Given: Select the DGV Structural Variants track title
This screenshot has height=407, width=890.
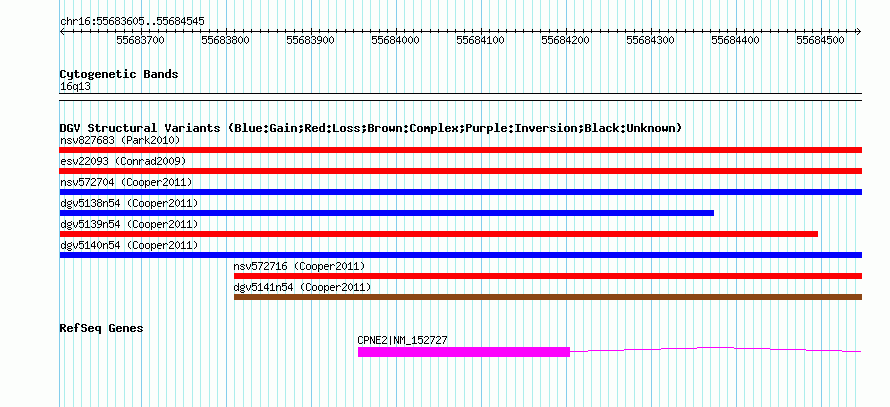Looking at the screenshot, I should click(371, 128).
